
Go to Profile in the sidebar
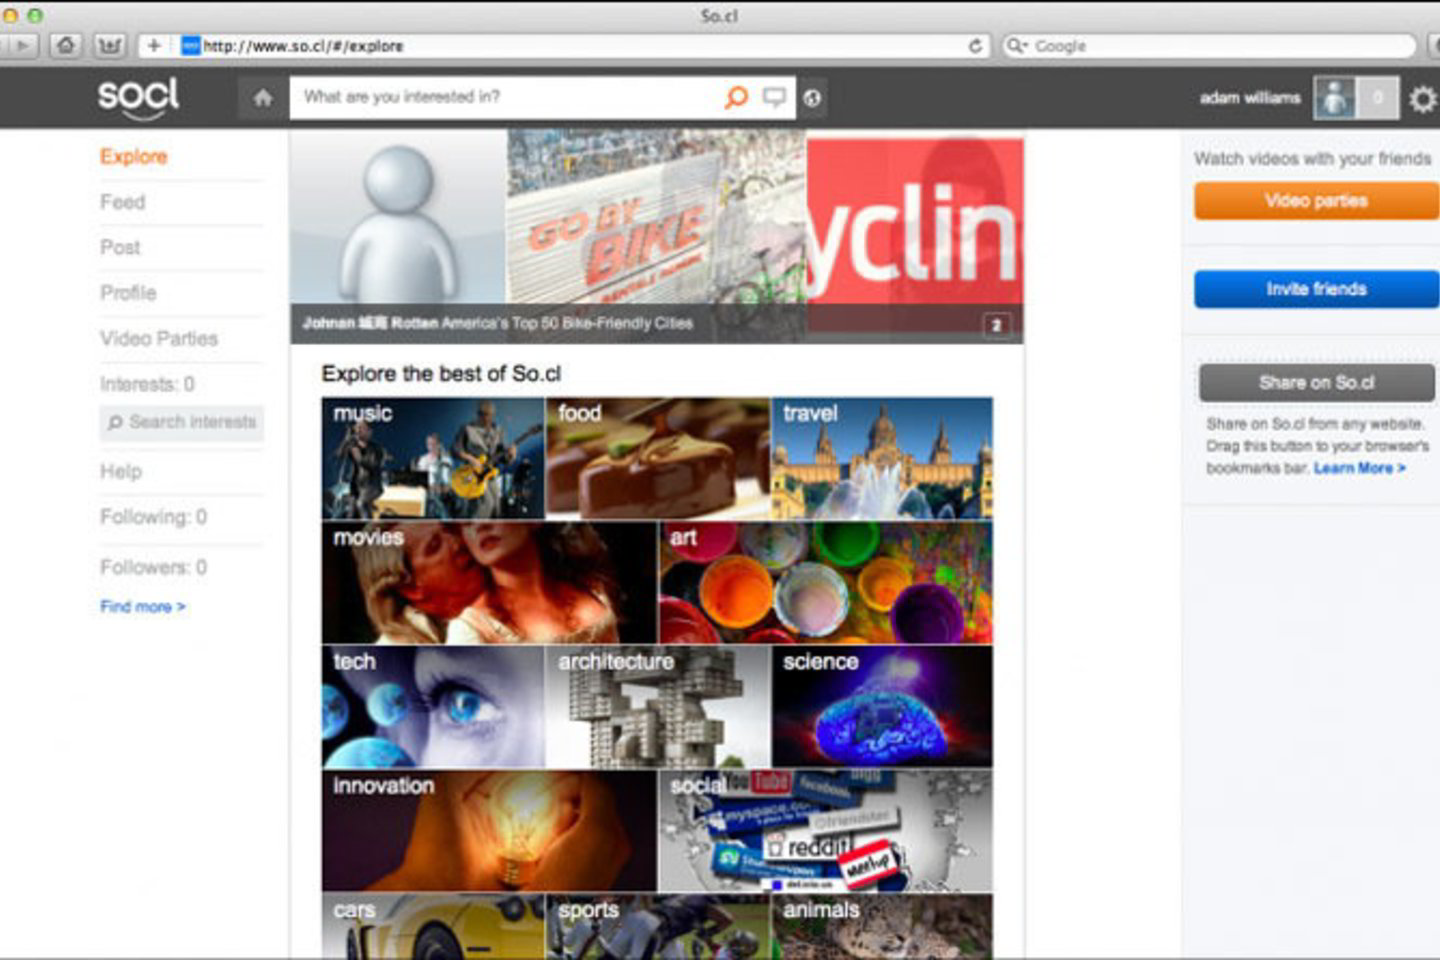click(x=128, y=293)
